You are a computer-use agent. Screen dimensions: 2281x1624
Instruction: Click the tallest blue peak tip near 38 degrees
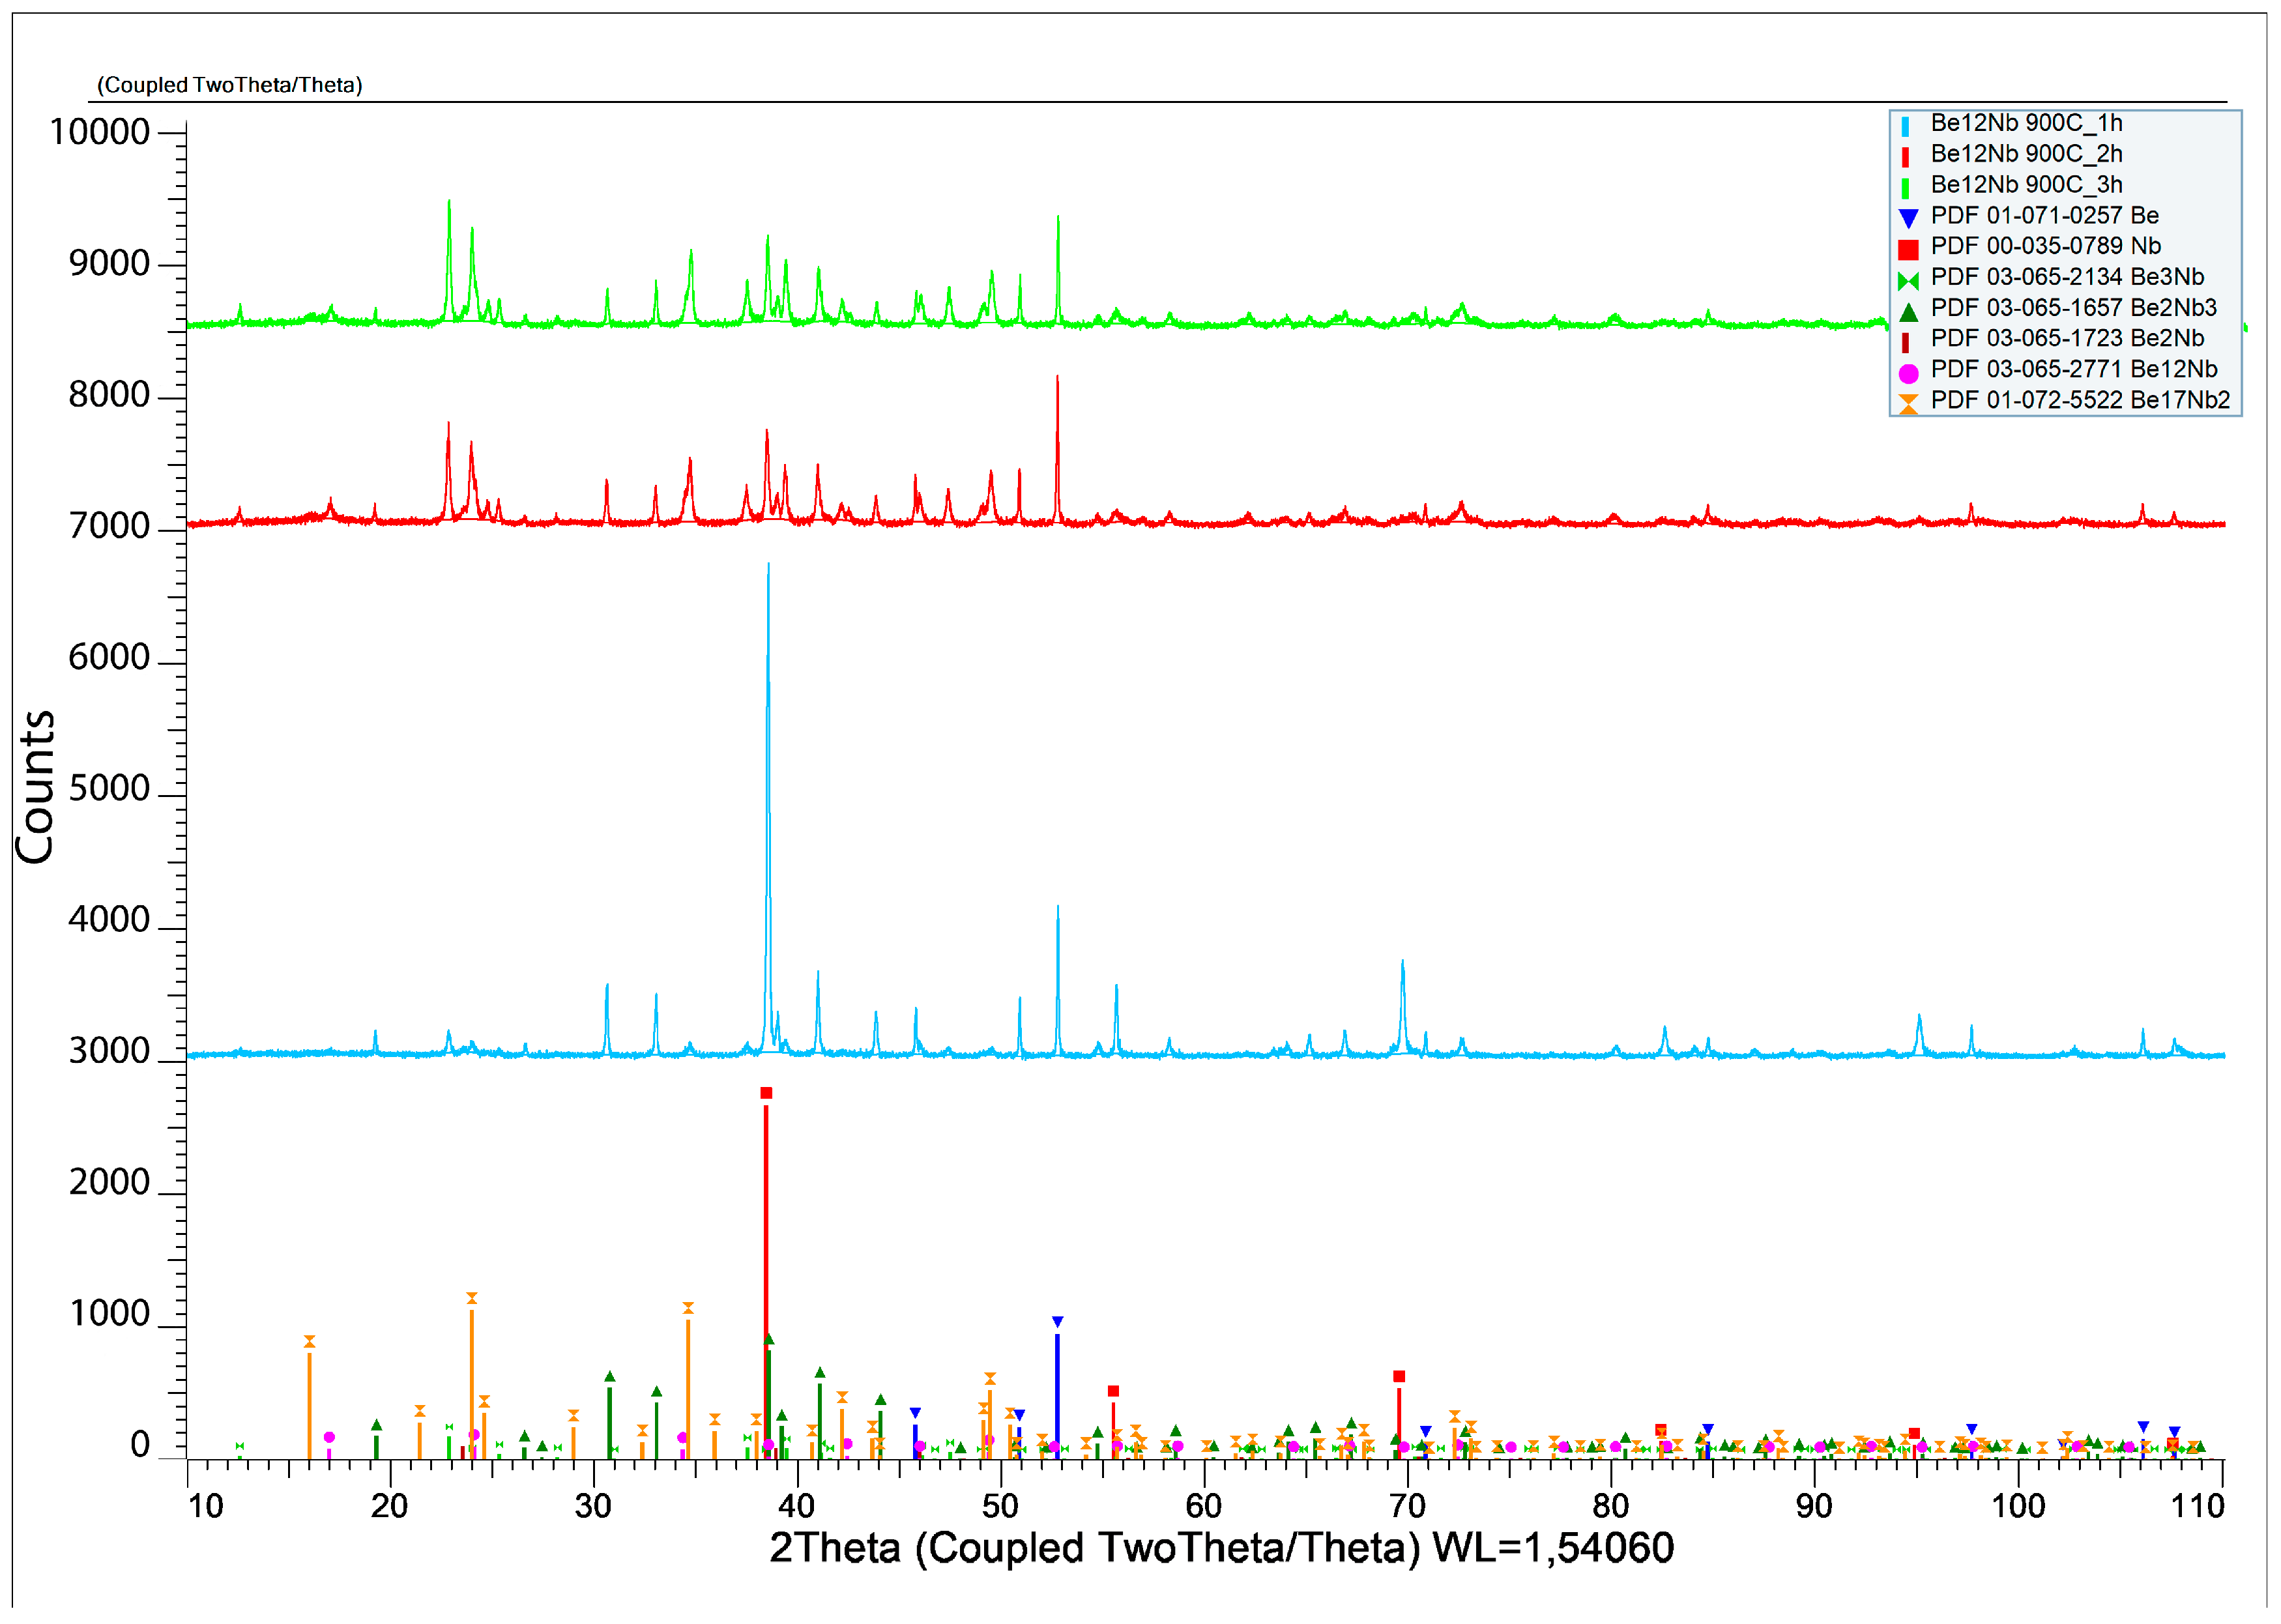click(768, 566)
